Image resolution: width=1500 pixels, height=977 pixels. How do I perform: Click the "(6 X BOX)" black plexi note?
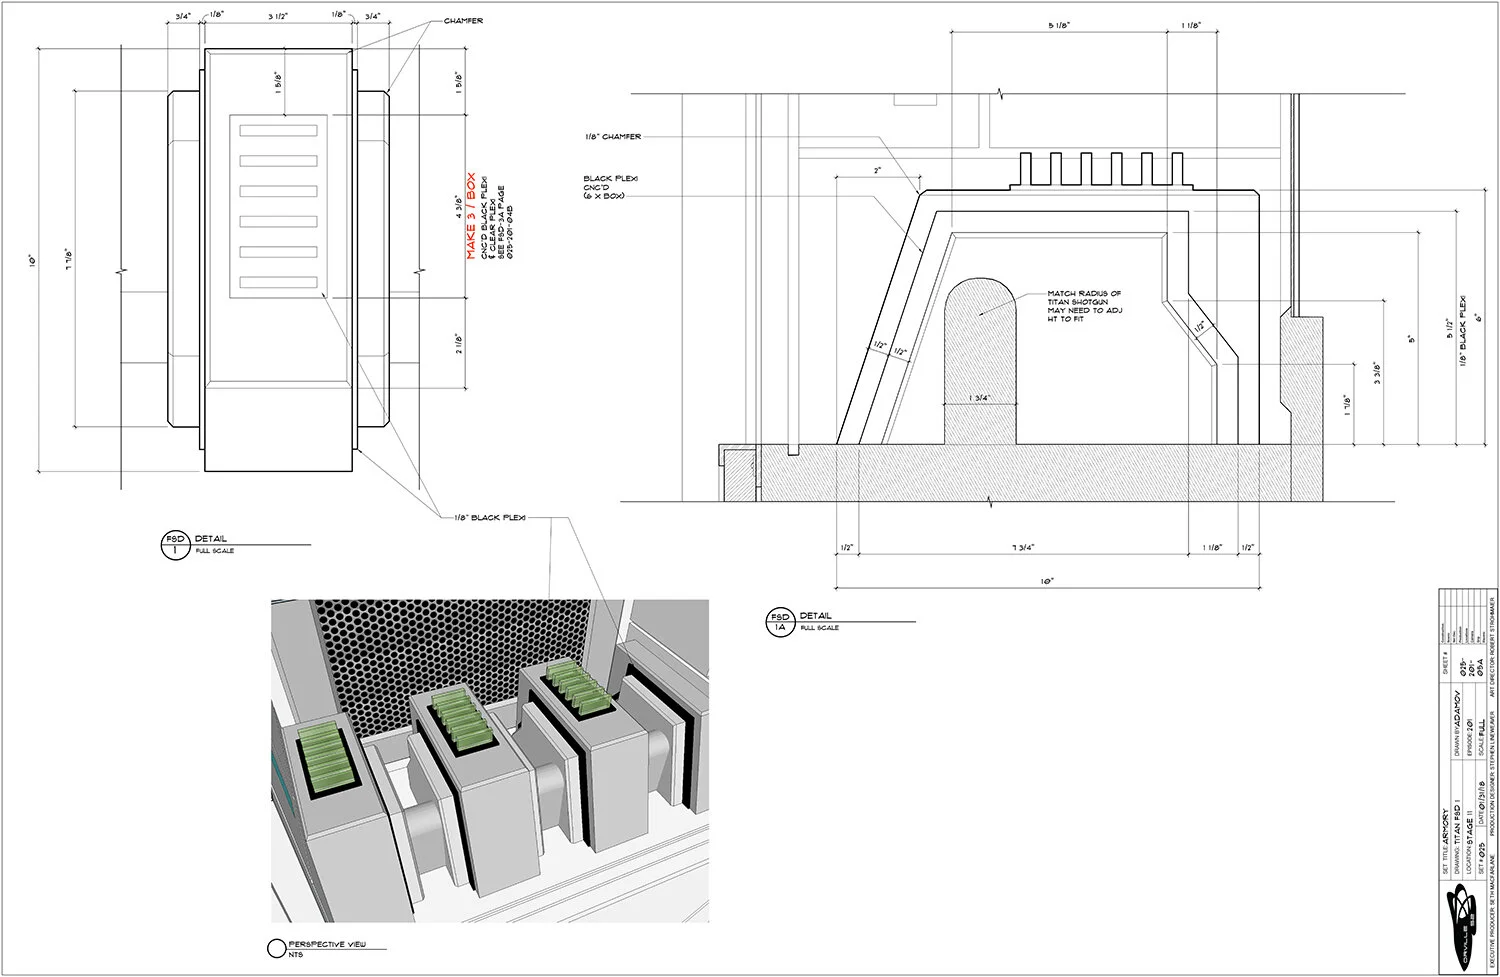[x=604, y=197]
